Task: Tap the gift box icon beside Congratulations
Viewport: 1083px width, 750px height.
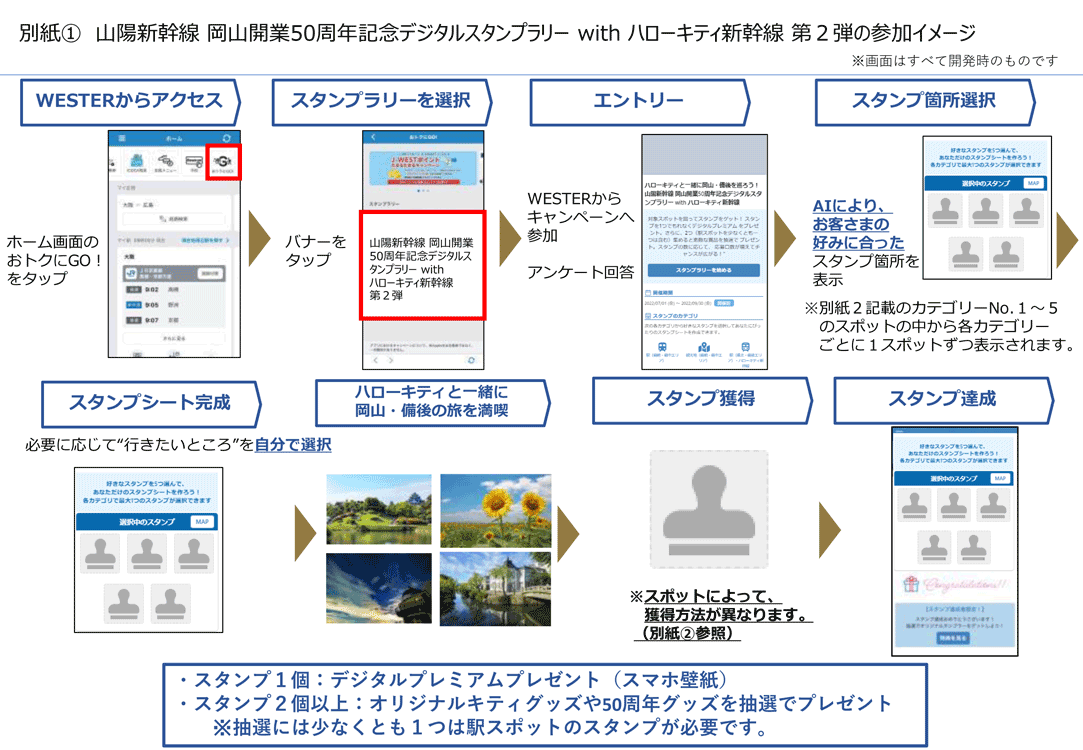Action: (912, 584)
